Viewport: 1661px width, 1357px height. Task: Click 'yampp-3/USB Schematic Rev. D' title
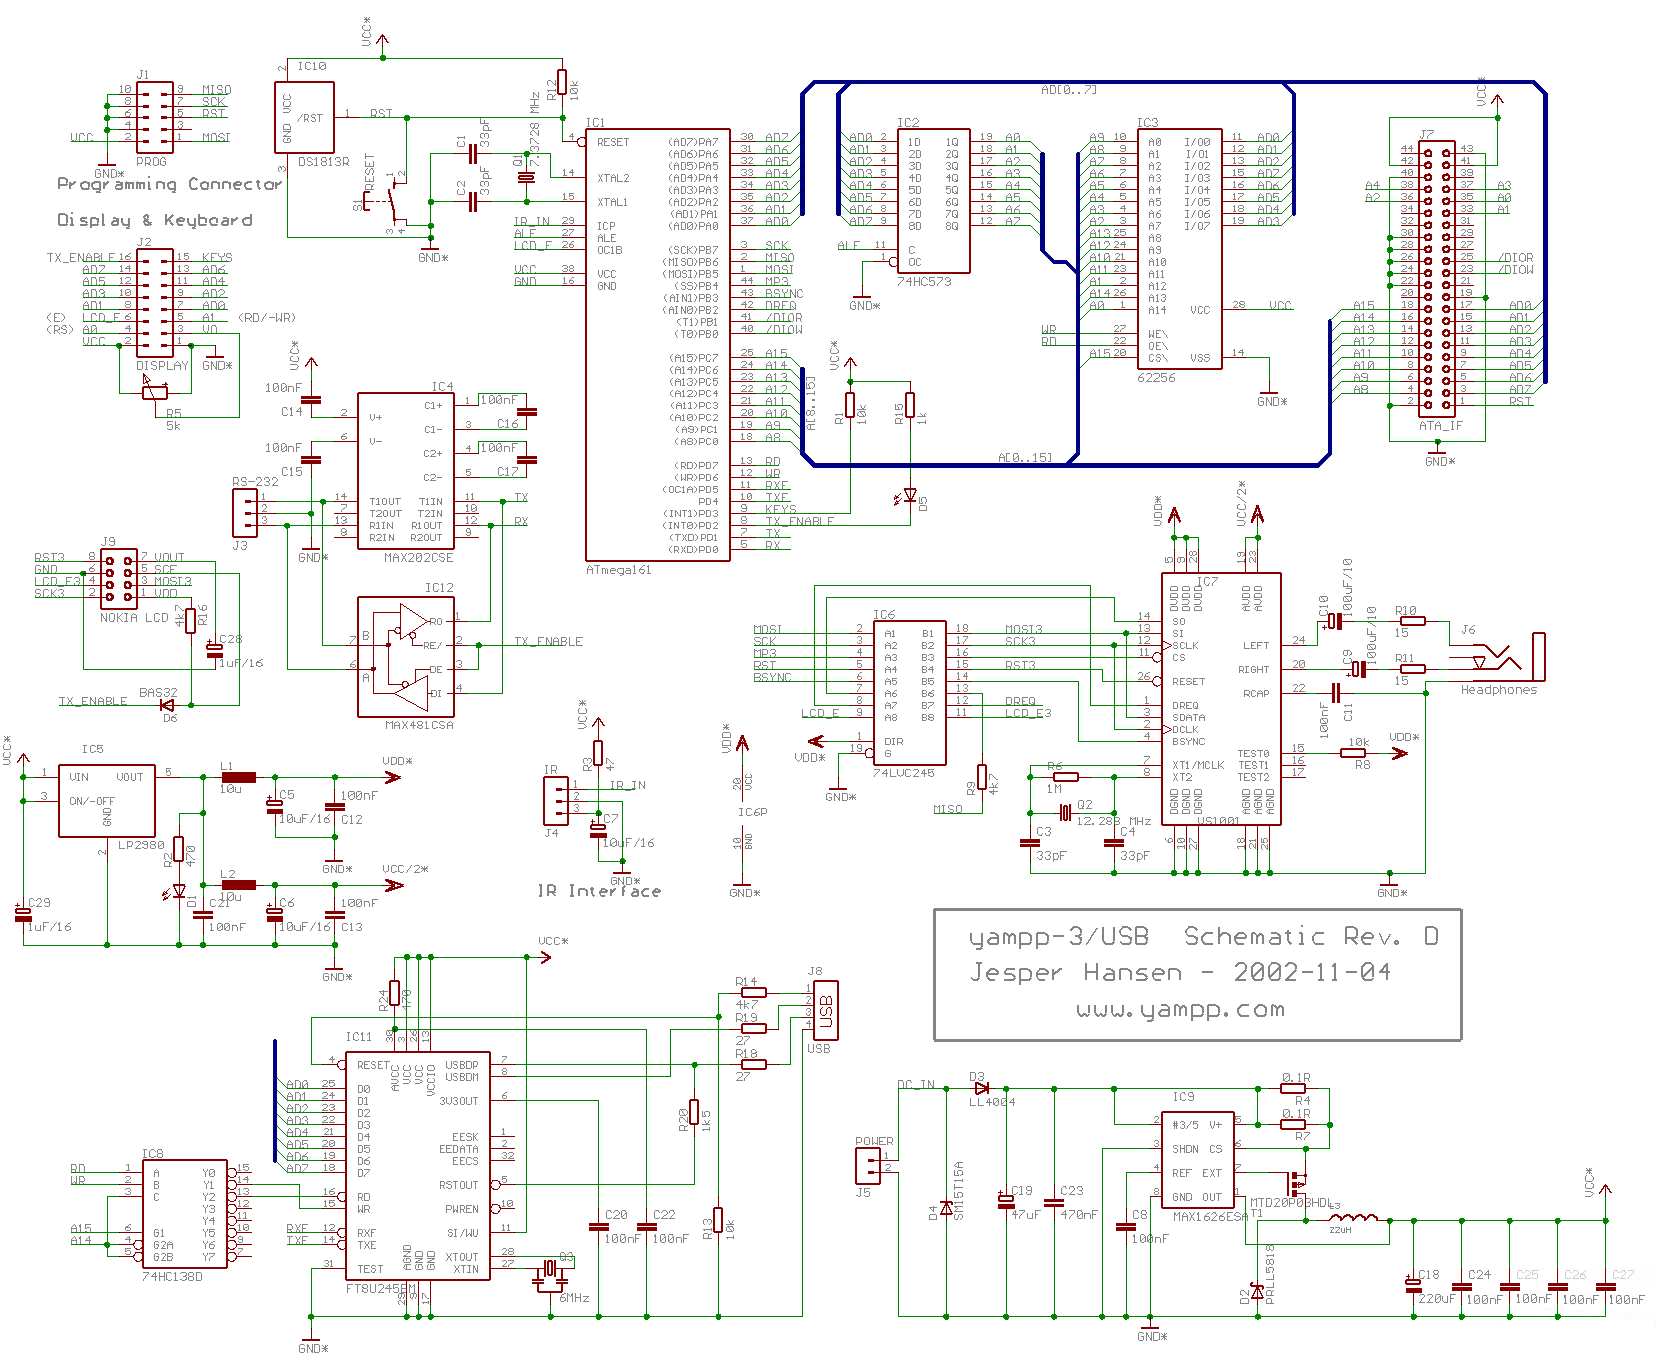[x=1204, y=937]
